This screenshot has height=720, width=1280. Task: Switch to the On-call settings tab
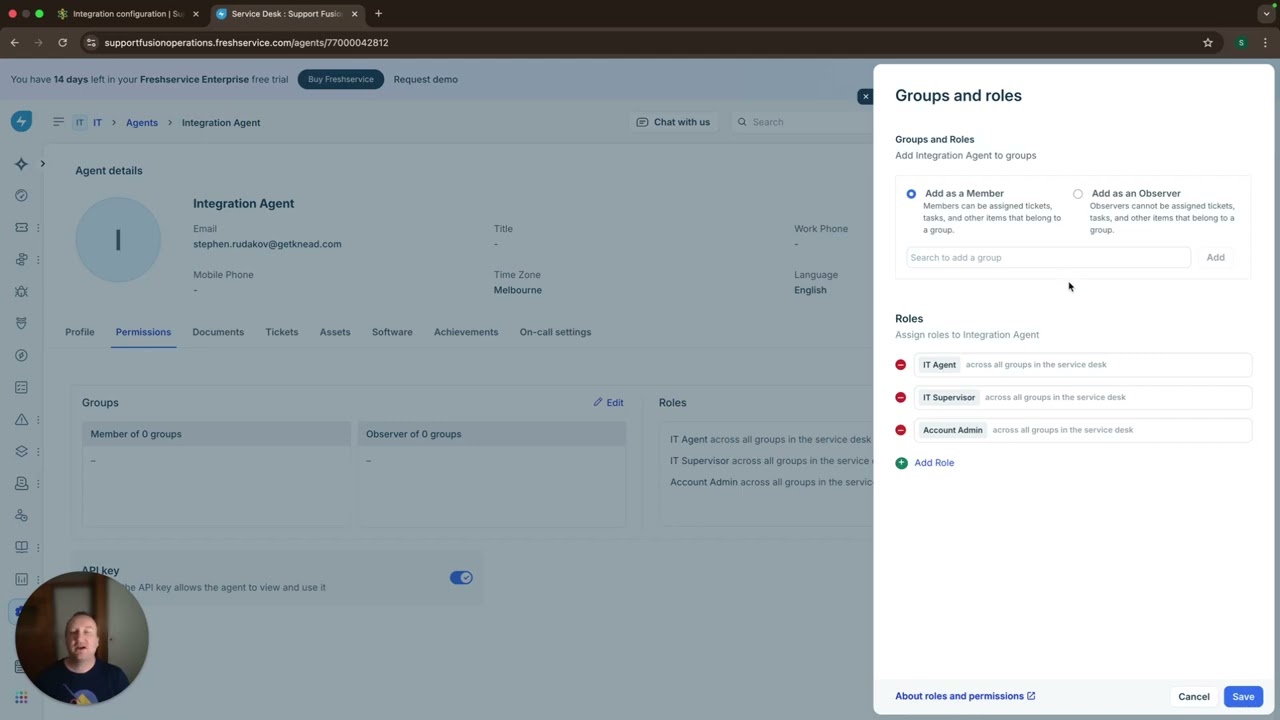coord(555,332)
